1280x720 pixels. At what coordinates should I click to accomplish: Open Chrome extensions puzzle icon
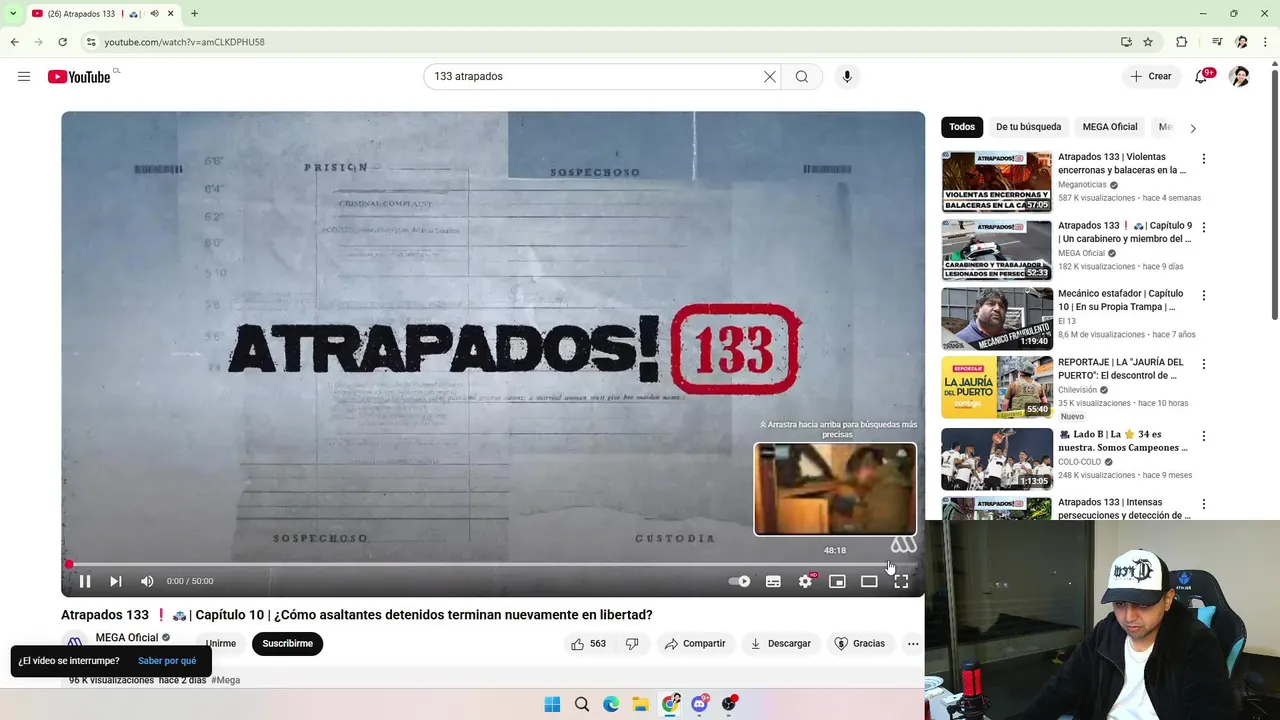[1181, 42]
